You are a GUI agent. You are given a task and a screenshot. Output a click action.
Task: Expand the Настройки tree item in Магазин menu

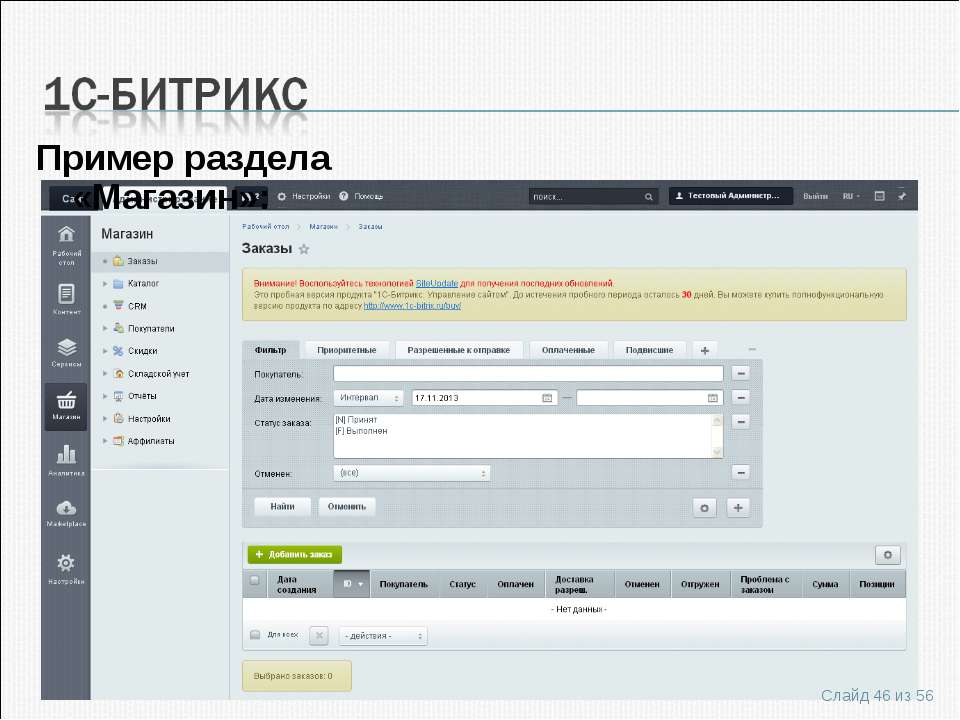pyautogui.click(x=105, y=419)
